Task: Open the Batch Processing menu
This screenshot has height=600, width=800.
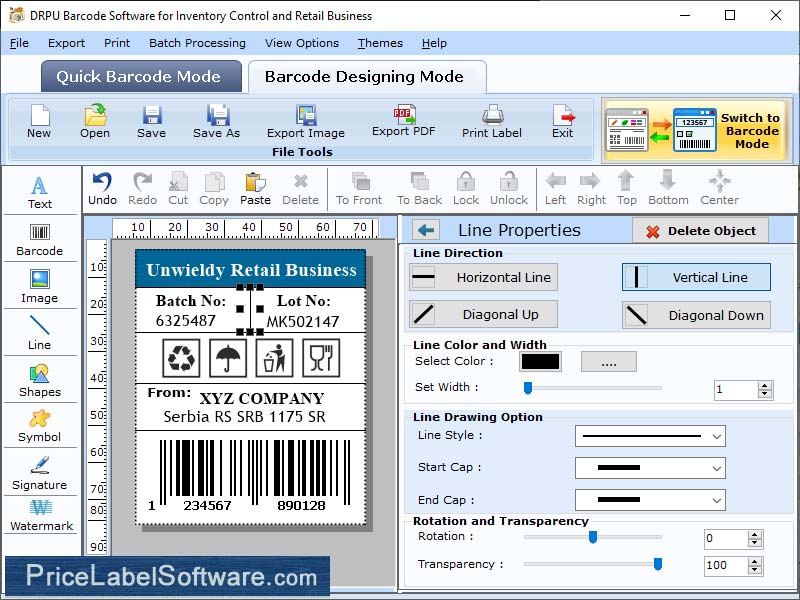Action: [197, 43]
